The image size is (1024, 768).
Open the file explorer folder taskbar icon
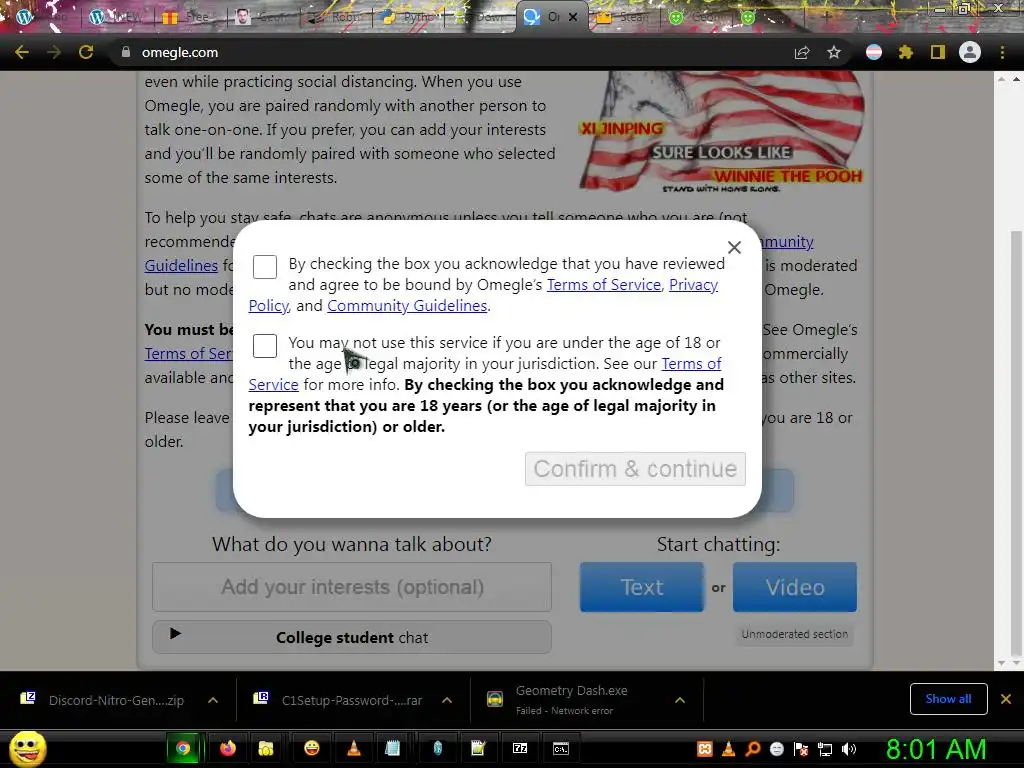click(x=265, y=748)
